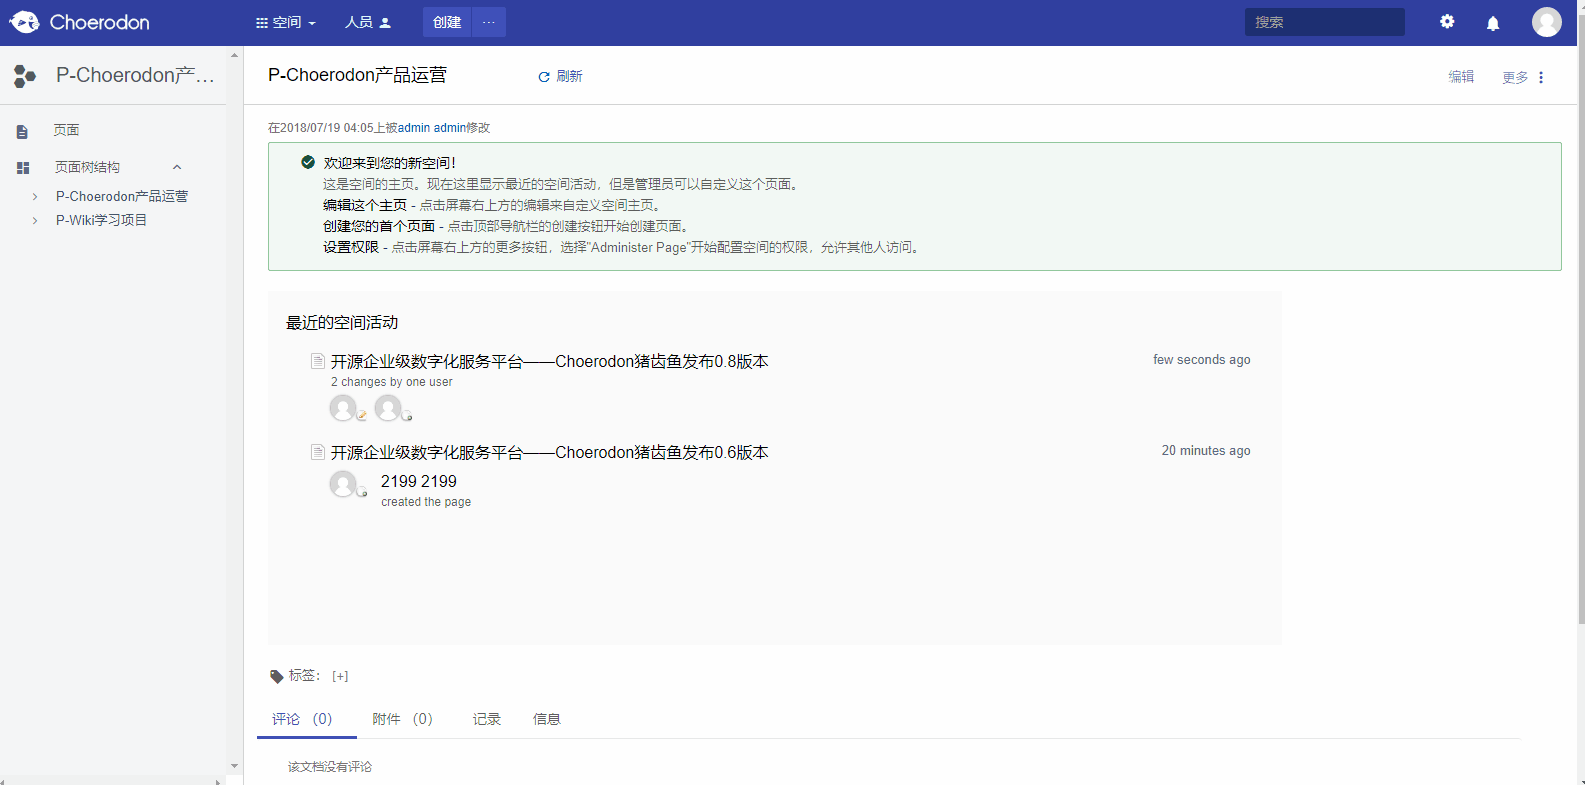Viewport: 1585px width, 785px height.
Task: Open the 空间 dropdown menu
Action: coord(286,22)
